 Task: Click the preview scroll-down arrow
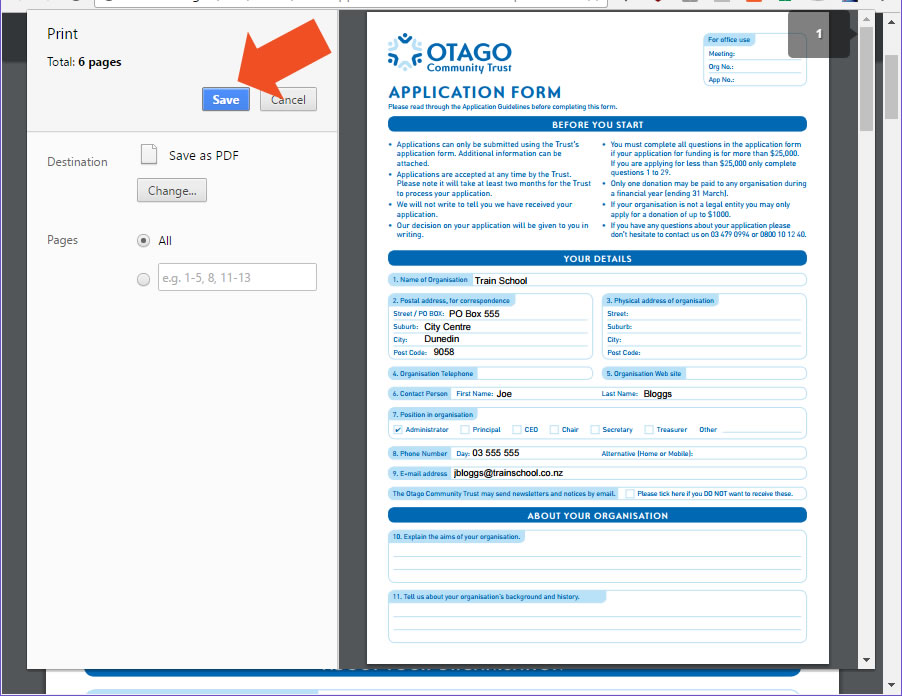click(x=865, y=659)
